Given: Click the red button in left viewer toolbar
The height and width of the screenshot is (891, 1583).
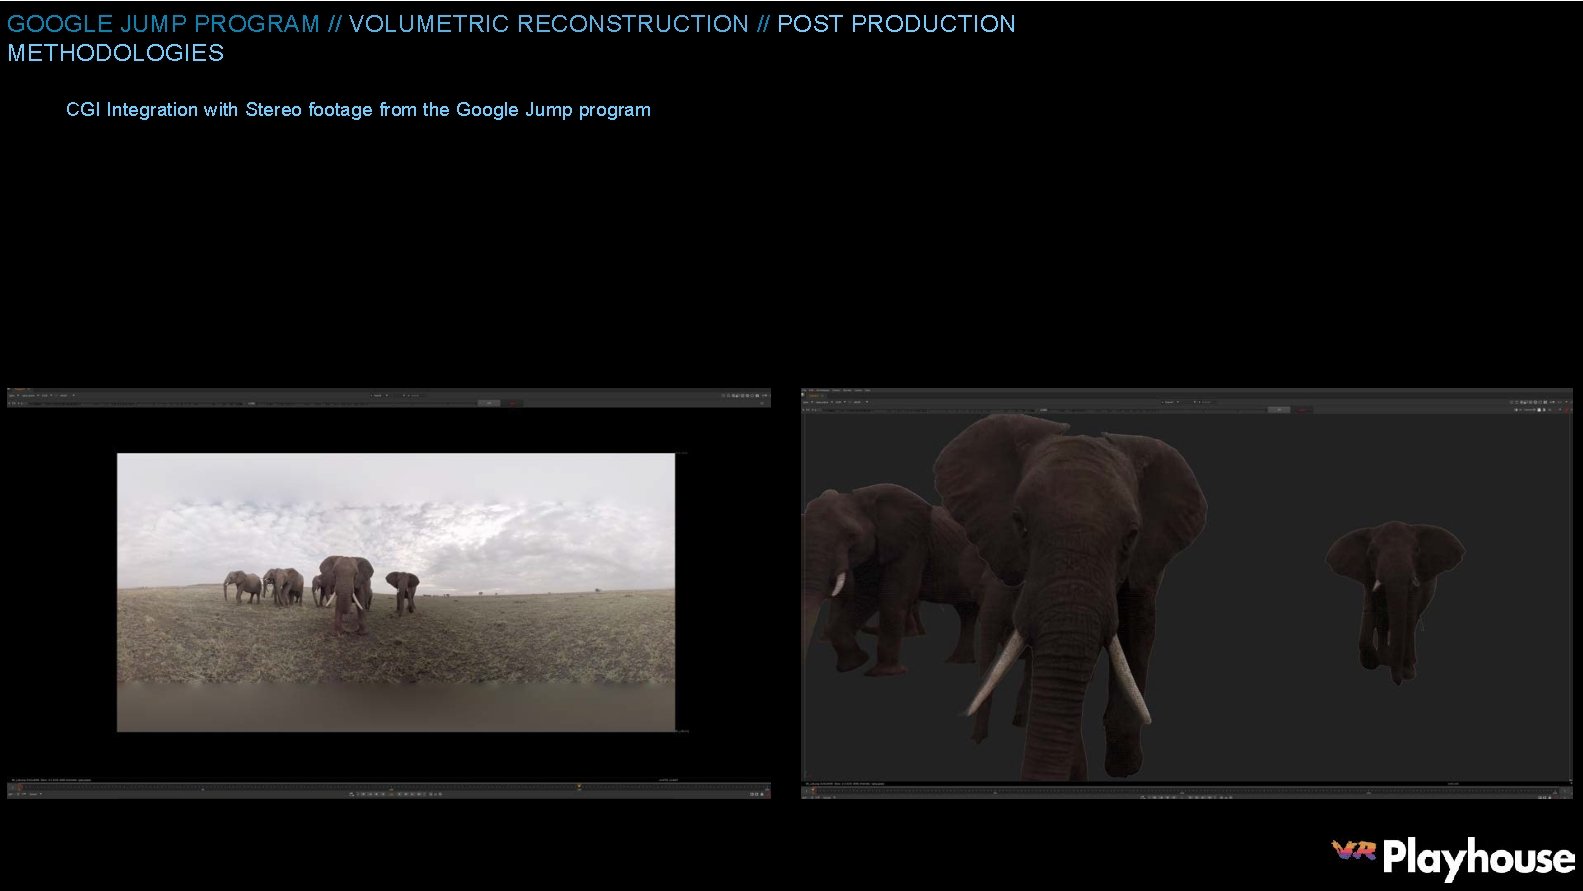Looking at the screenshot, I should point(513,403).
